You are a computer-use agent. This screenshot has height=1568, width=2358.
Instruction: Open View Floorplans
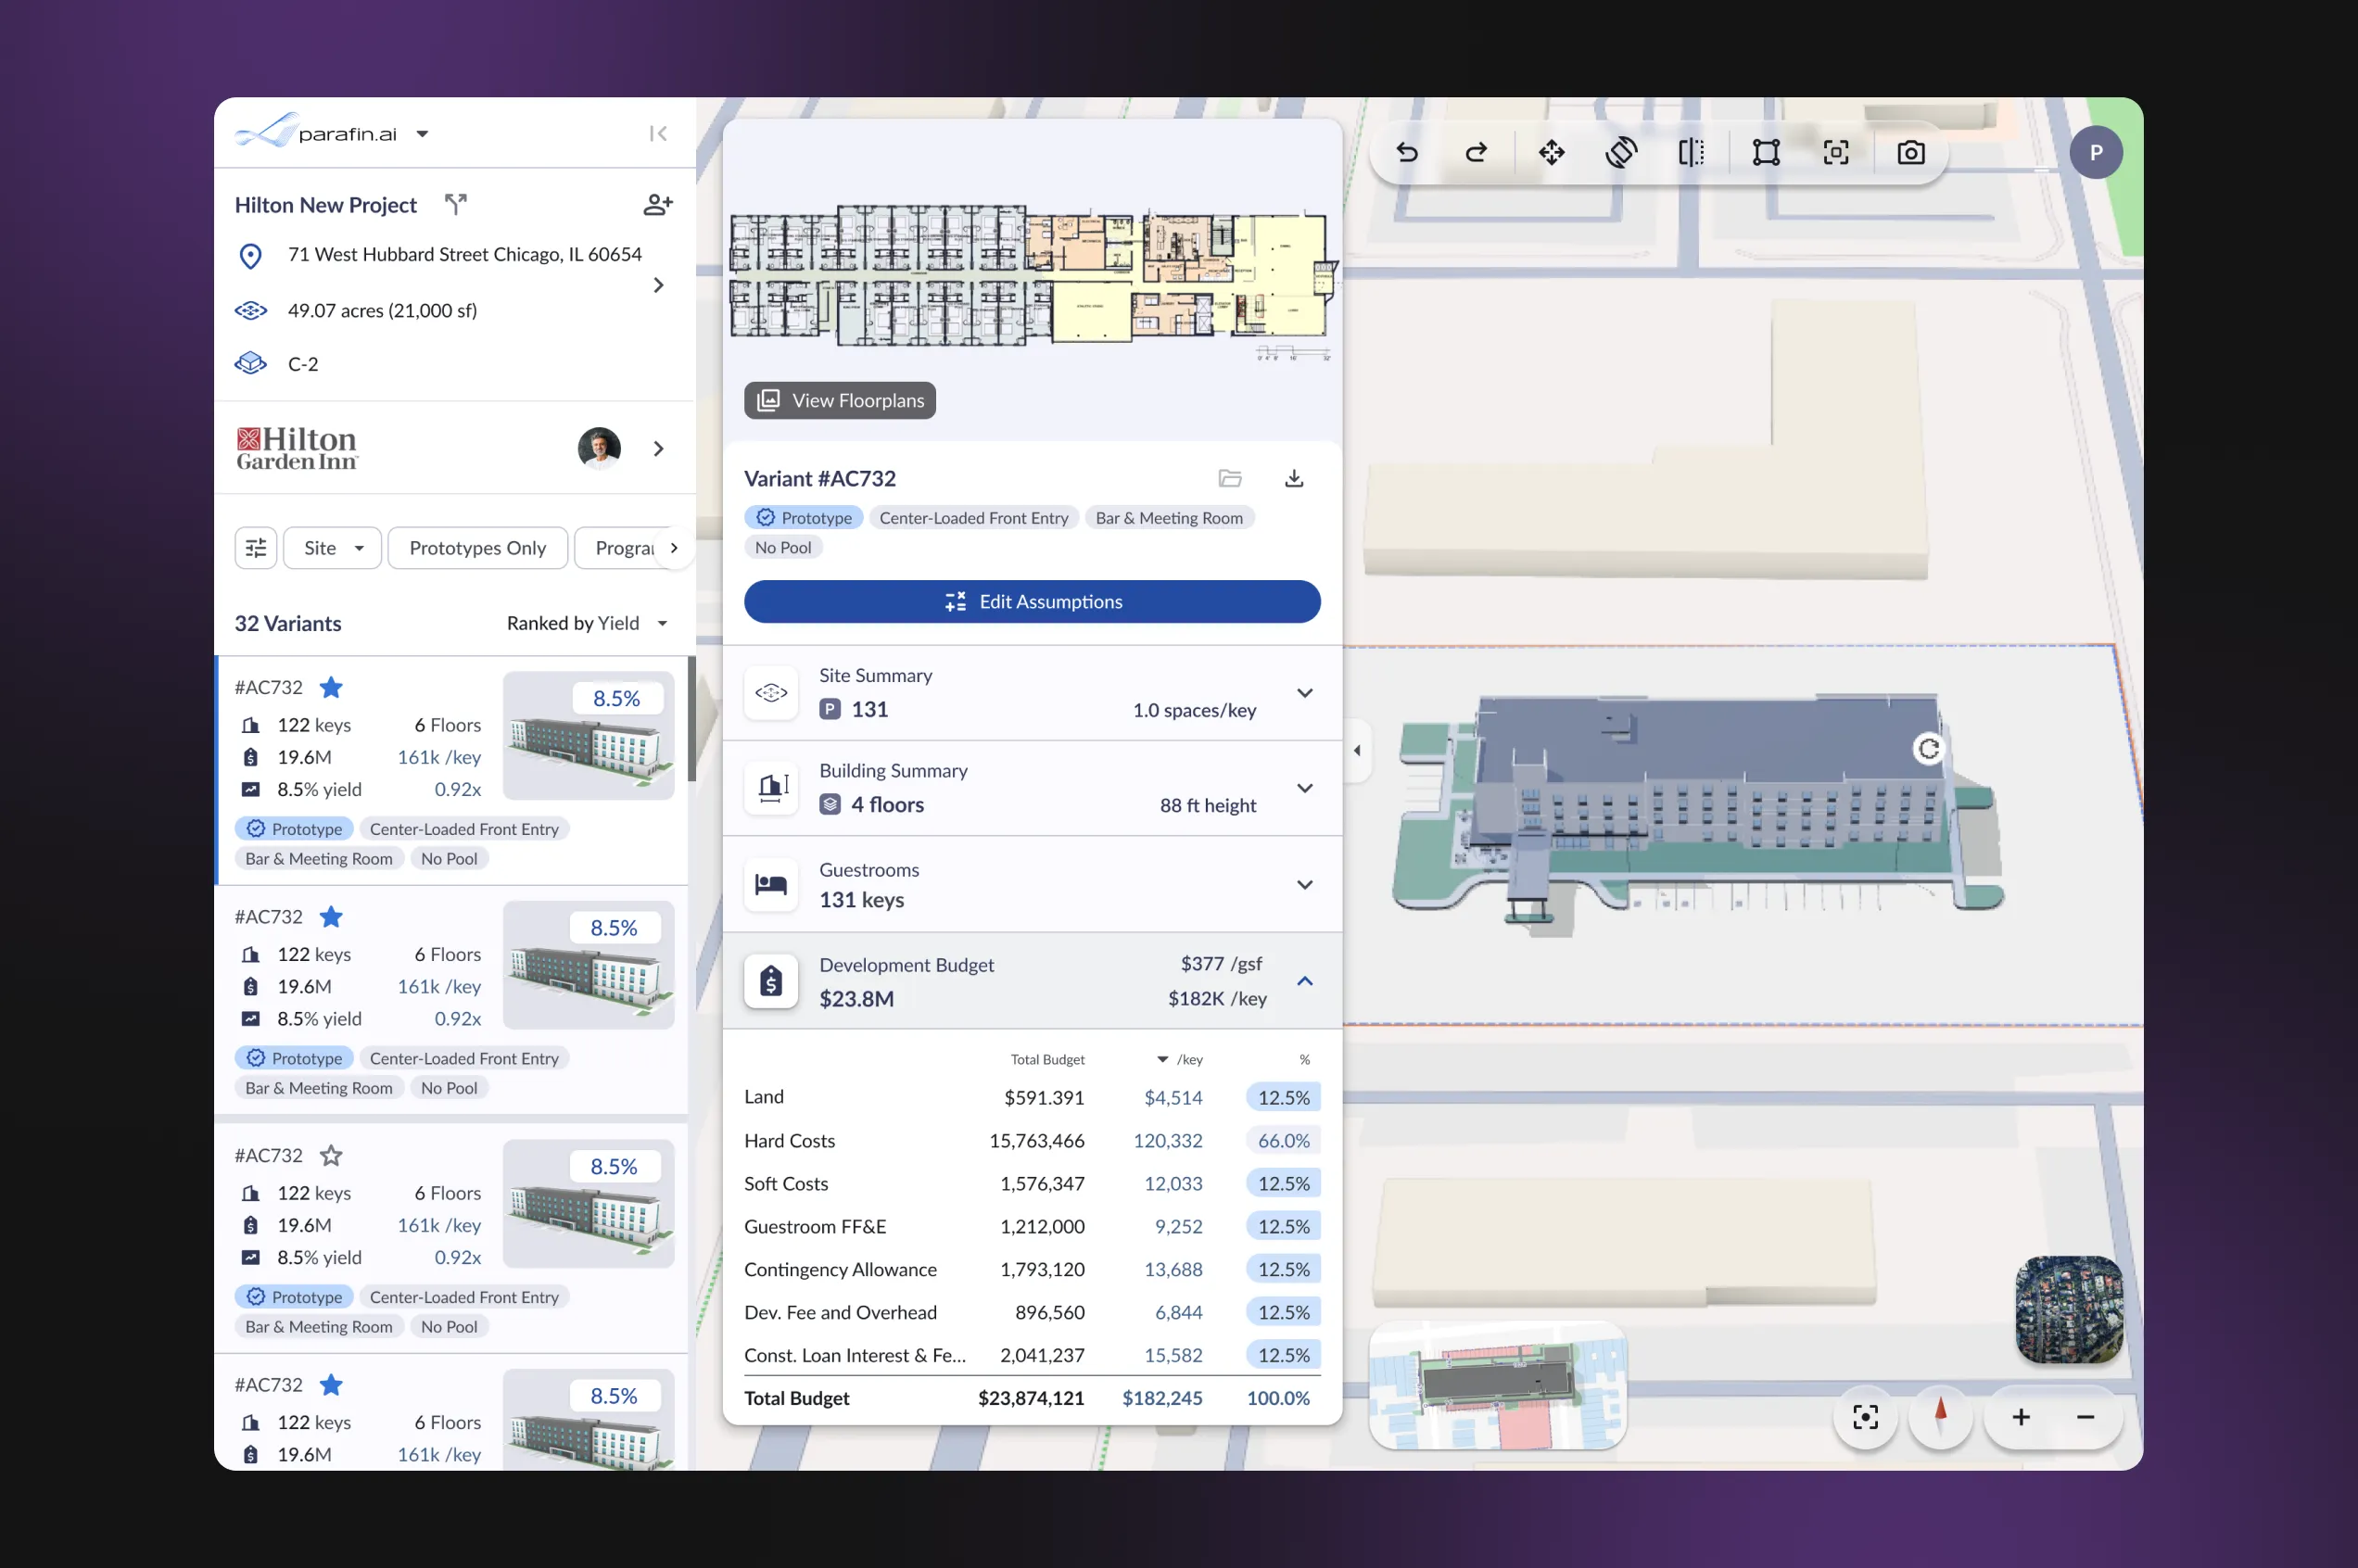pyautogui.click(x=839, y=401)
